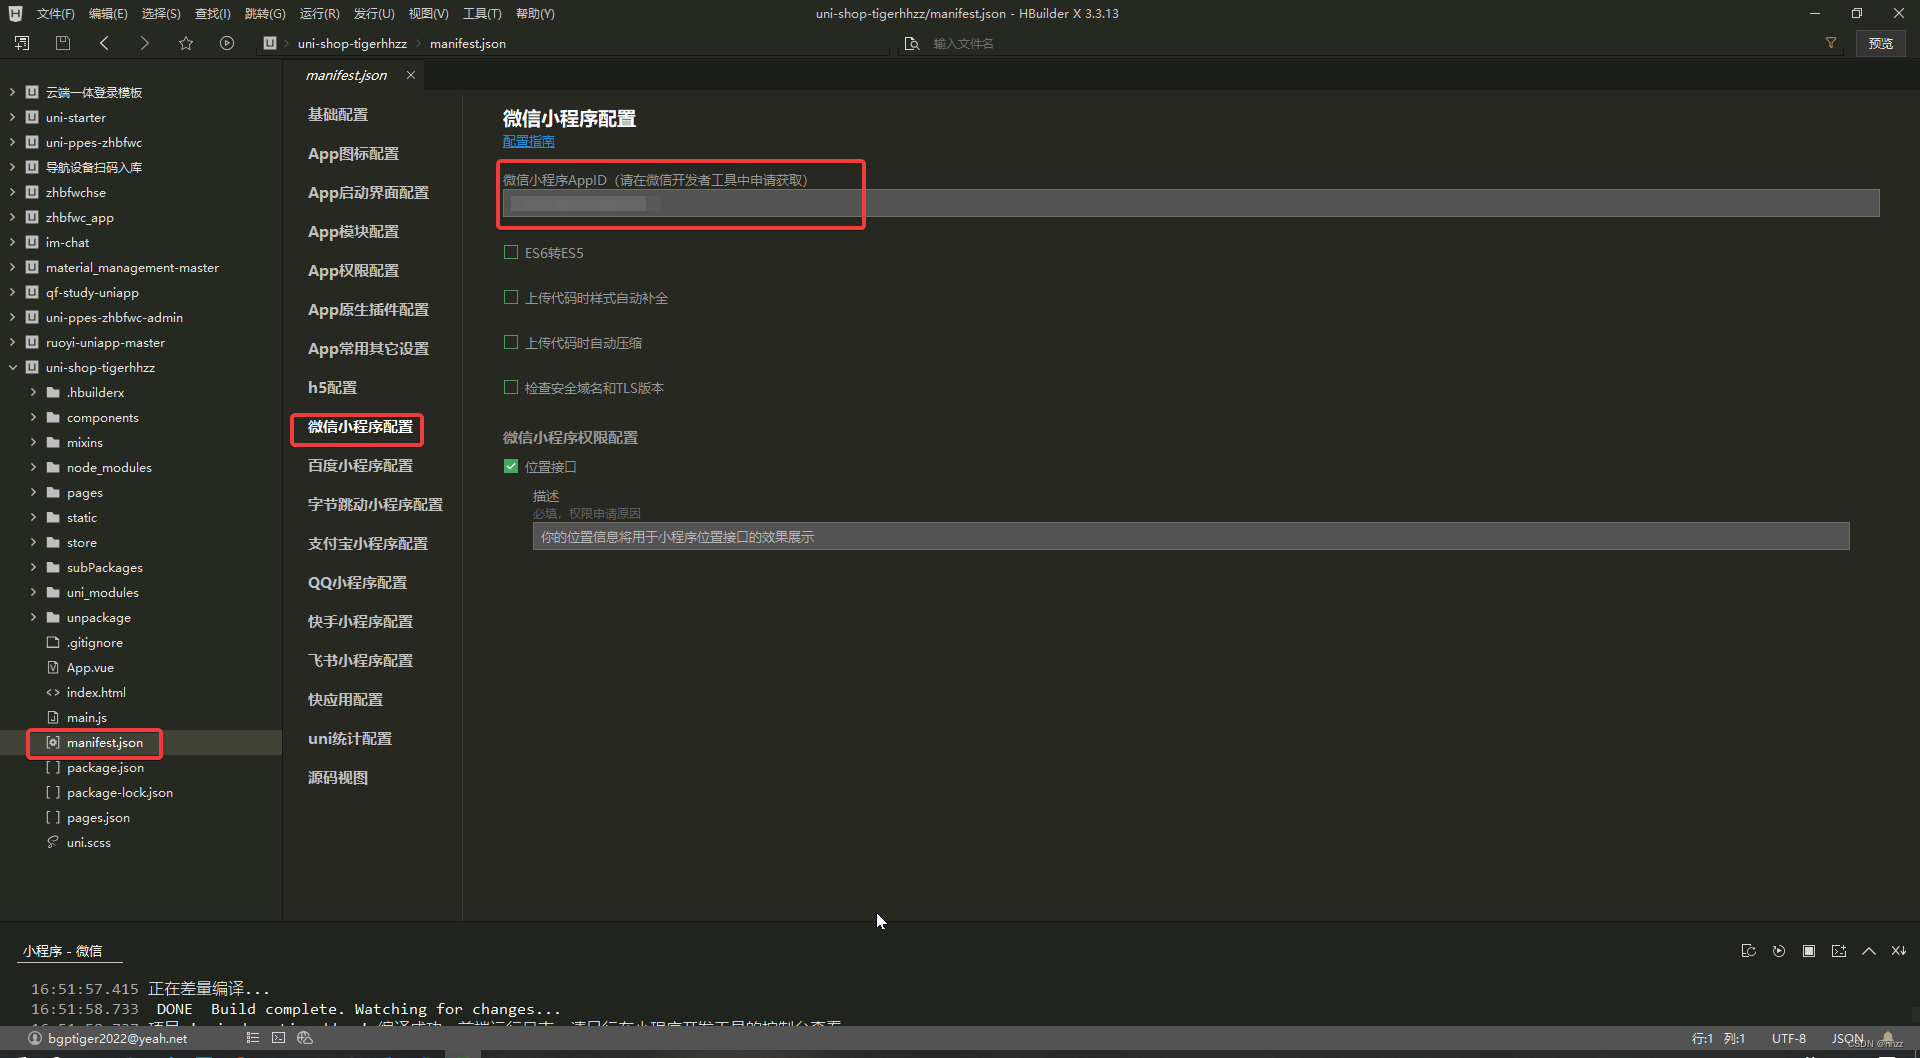This screenshot has width=1920, height=1058.
Task: Click the rerun icon in console toolbar
Action: click(1779, 951)
